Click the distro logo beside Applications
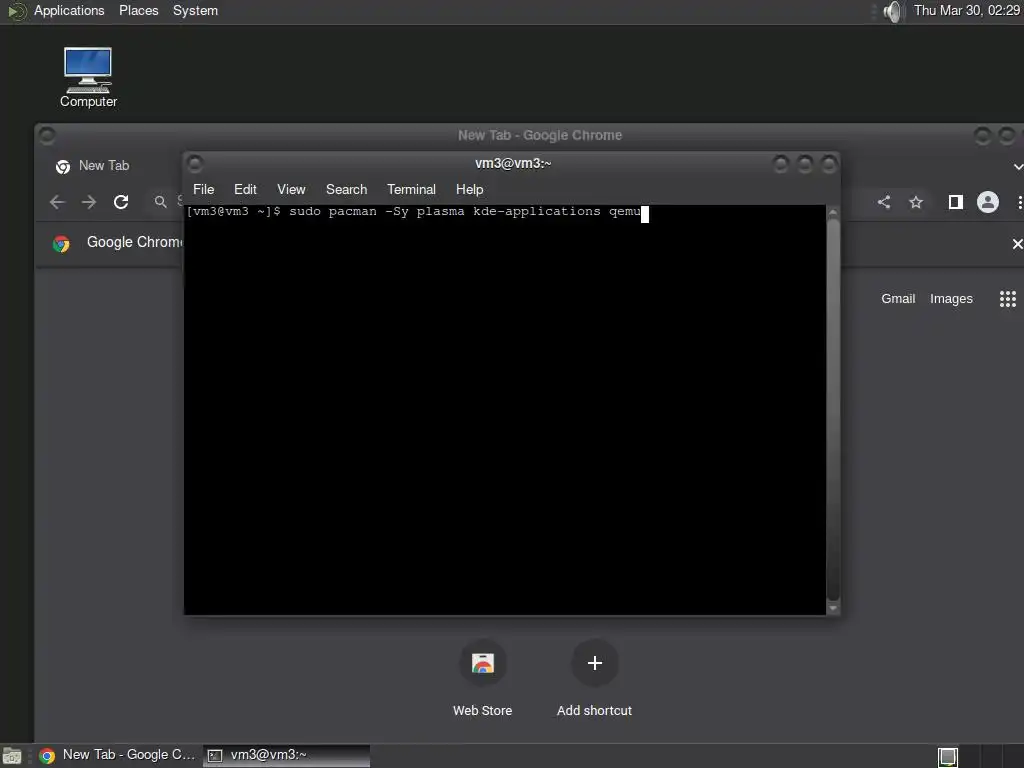Screen dimensions: 1024x768 point(16,11)
